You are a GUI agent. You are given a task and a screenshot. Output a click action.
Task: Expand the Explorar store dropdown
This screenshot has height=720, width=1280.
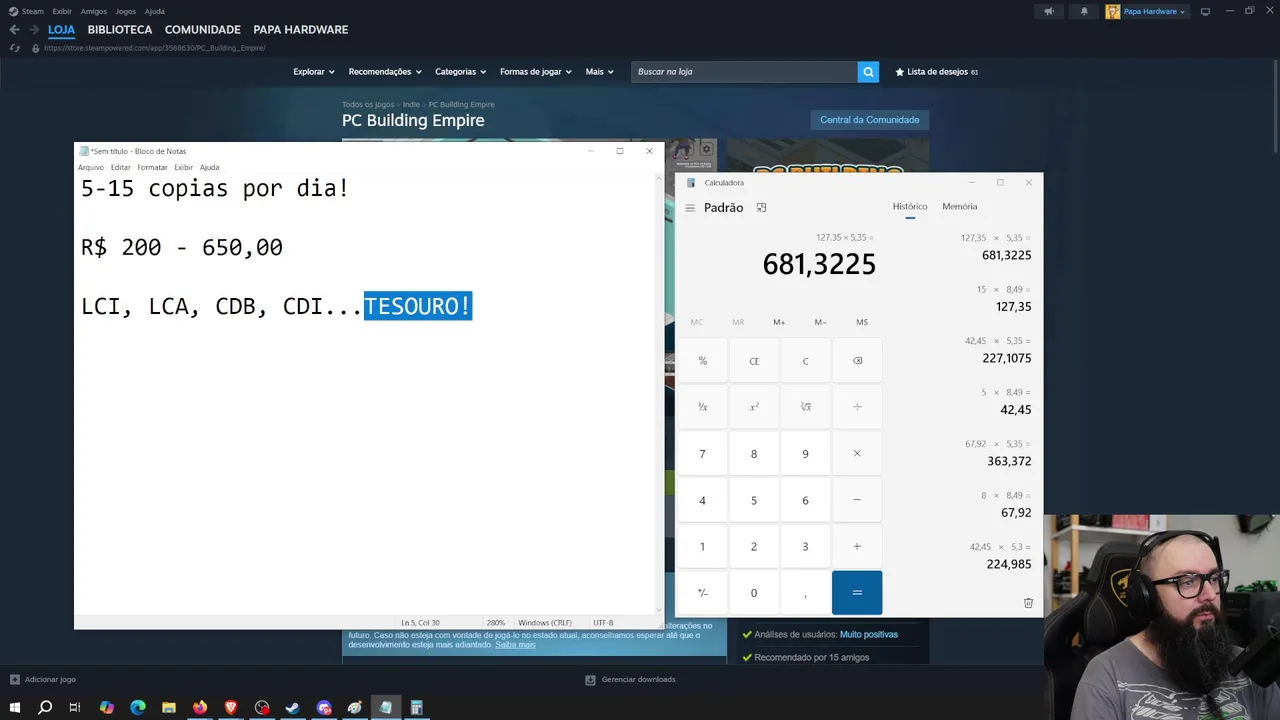(314, 72)
